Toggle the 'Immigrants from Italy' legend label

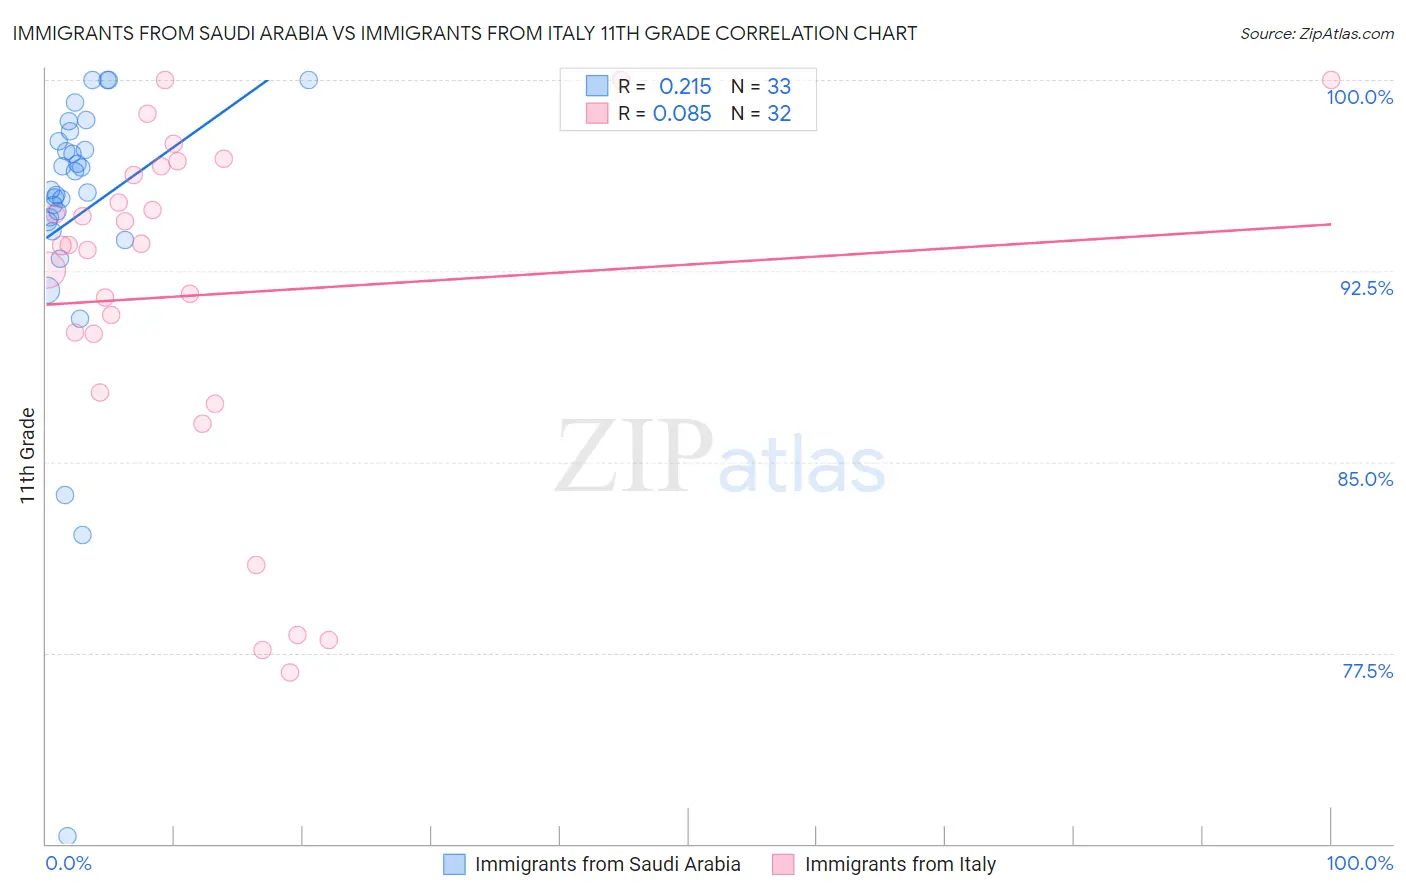click(x=900, y=864)
